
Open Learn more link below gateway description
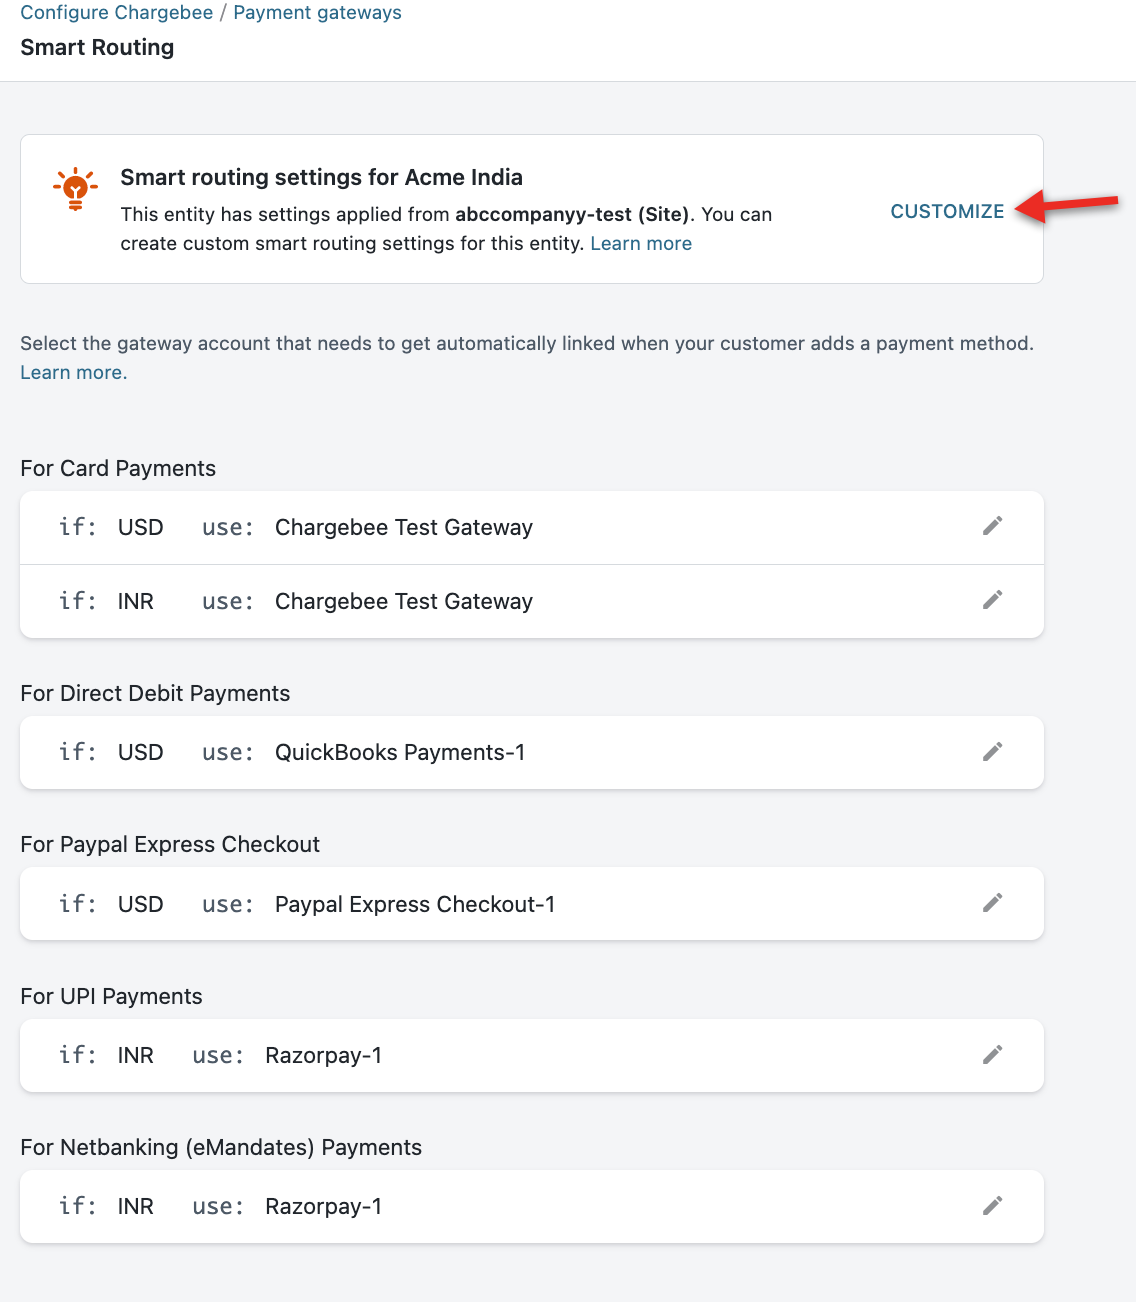click(x=73, y=373)
